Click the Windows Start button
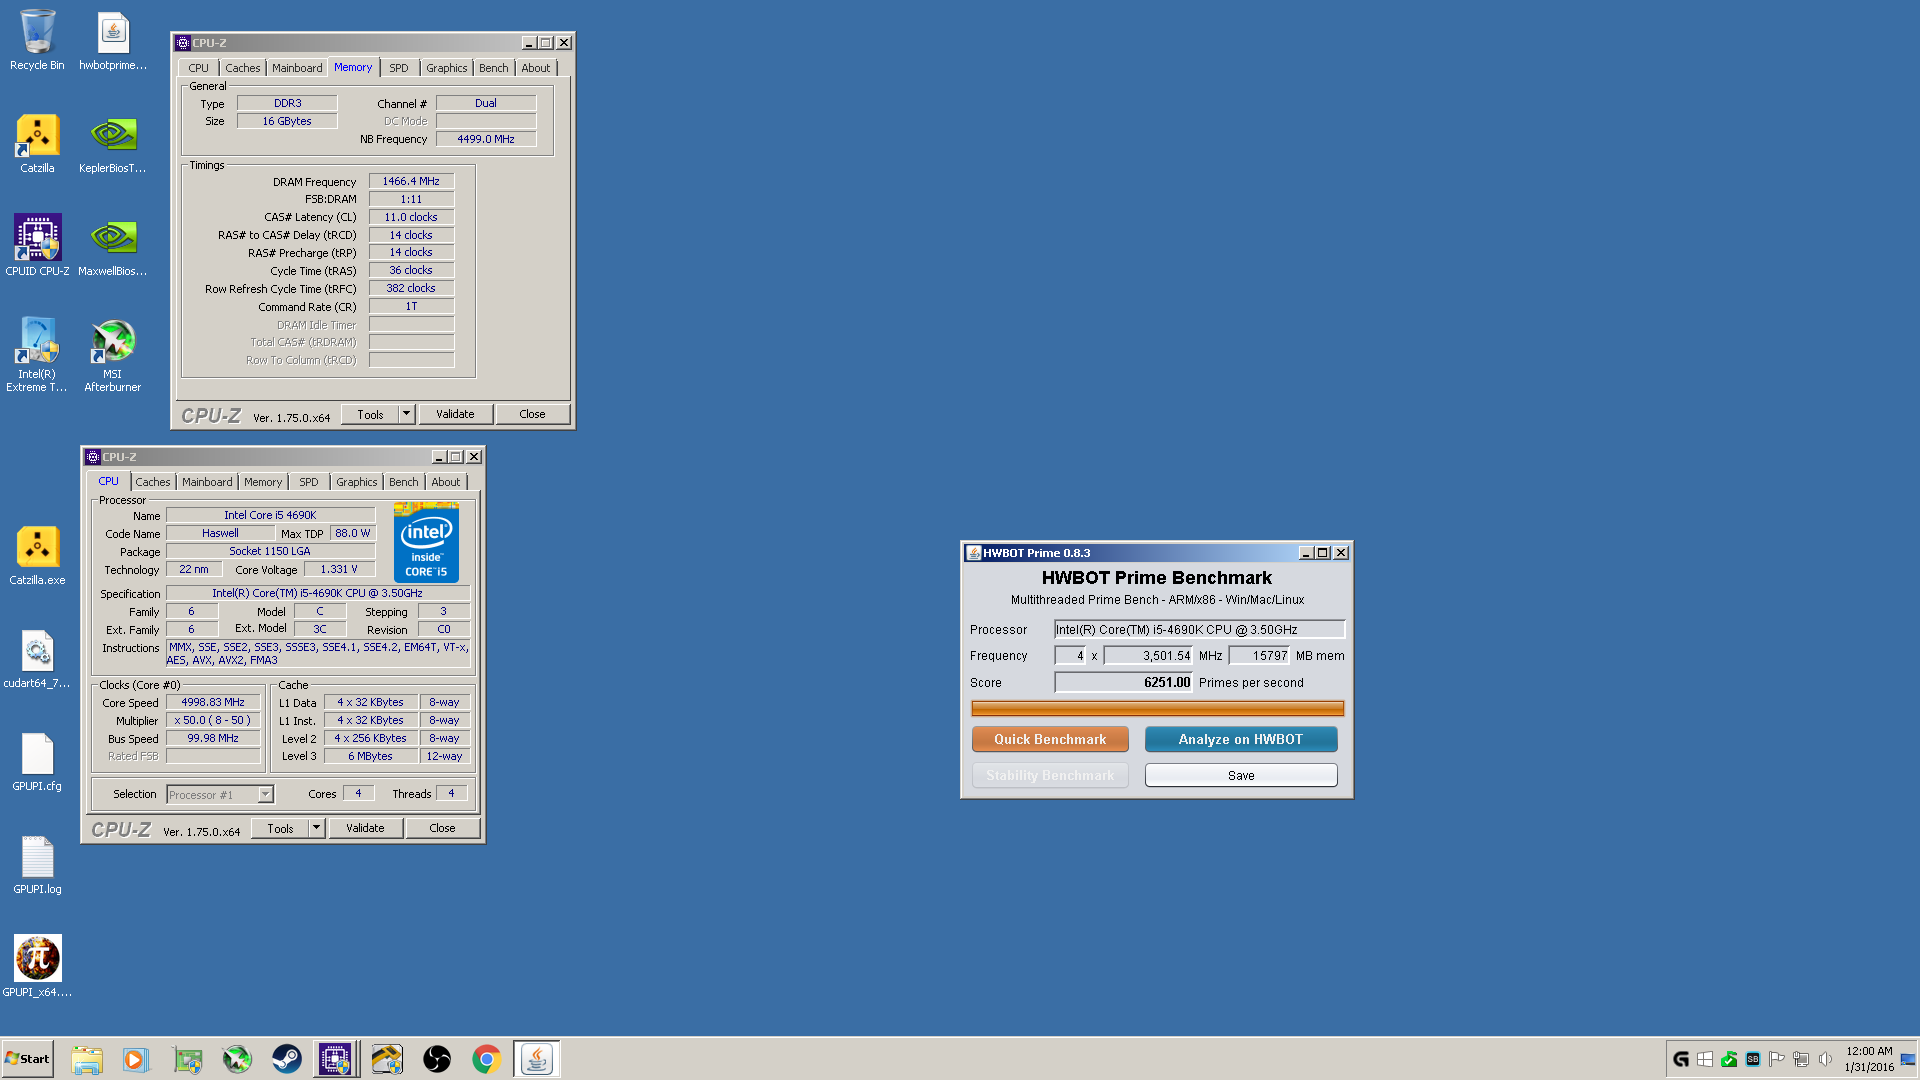1920x1080 pixels. pyautogui.click(x=28, y=1059)
